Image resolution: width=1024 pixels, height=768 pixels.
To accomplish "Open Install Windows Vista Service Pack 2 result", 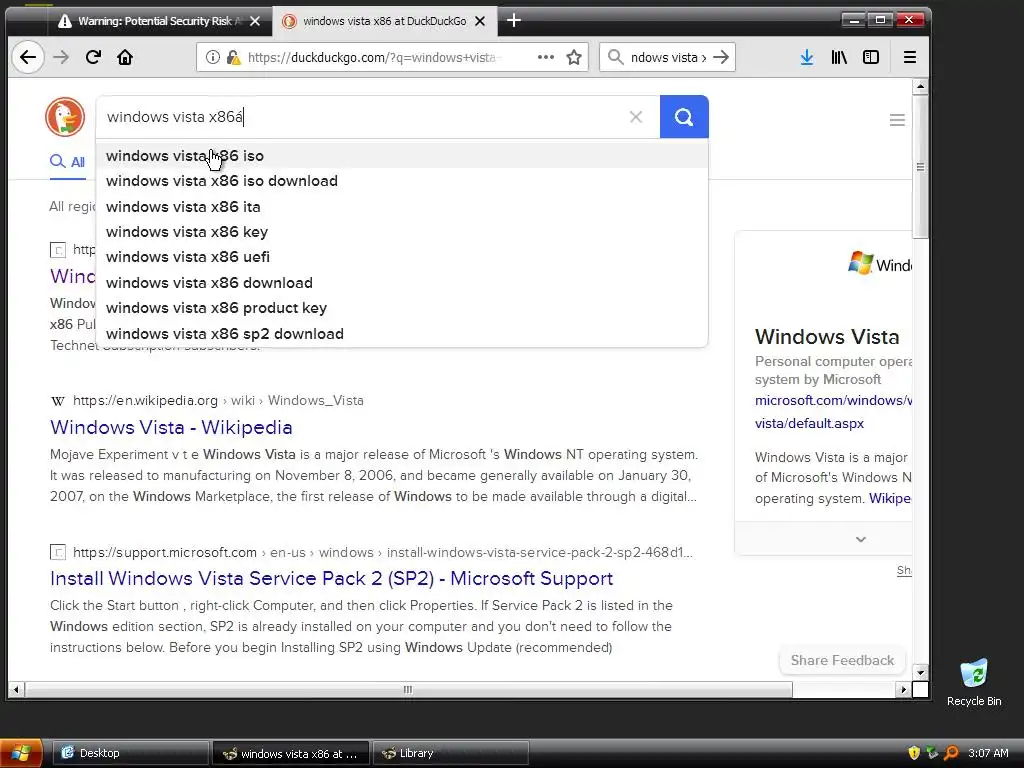I will (x=331, y=579).
